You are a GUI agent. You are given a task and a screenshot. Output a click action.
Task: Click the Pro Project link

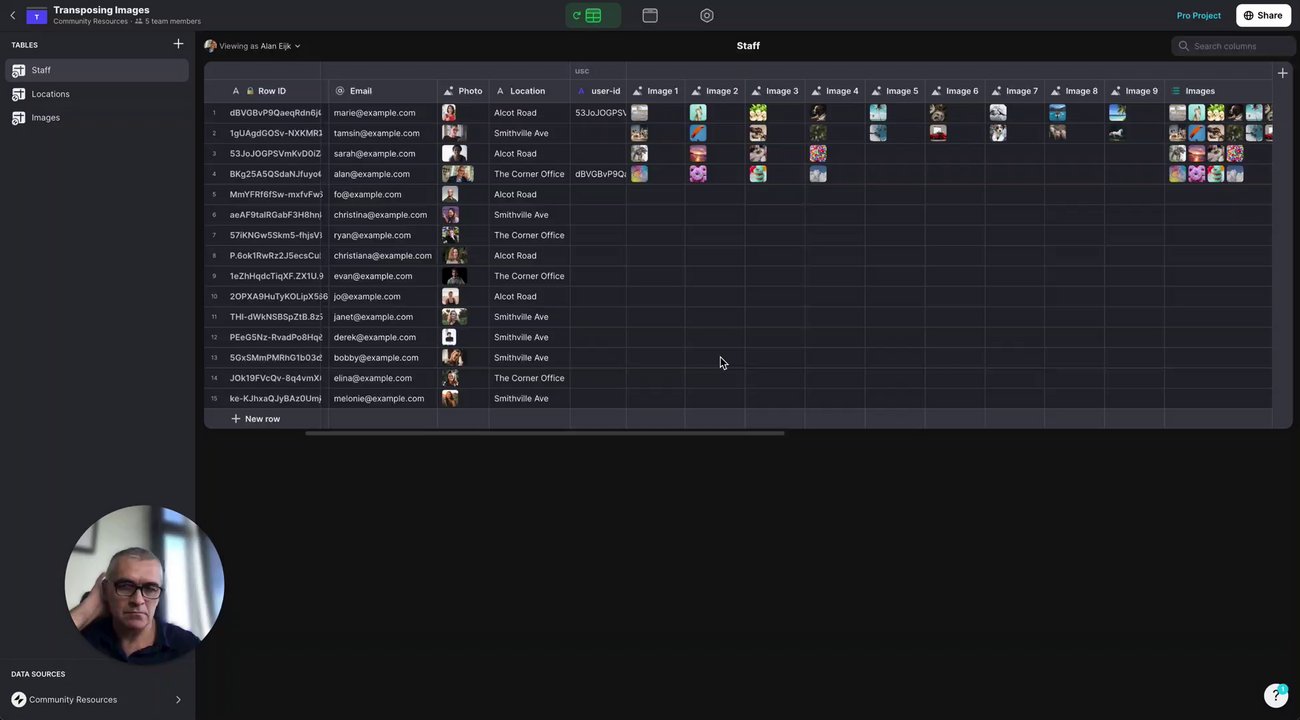pos(1198,15)
